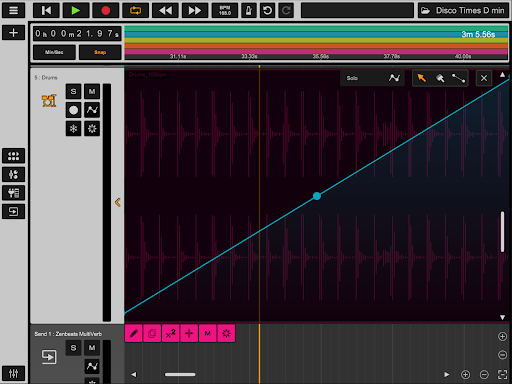Enable loop mode in transport bar
Image resolution: width=512 pixels, height=384 pixels.
(135, 10)
